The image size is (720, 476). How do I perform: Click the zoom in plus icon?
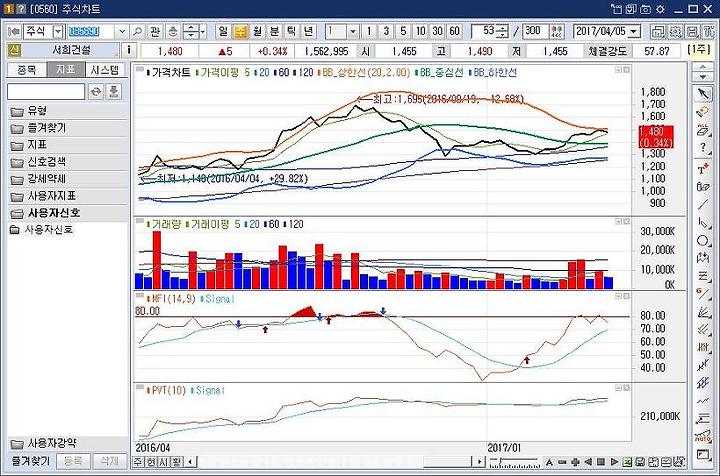(575, 462)
